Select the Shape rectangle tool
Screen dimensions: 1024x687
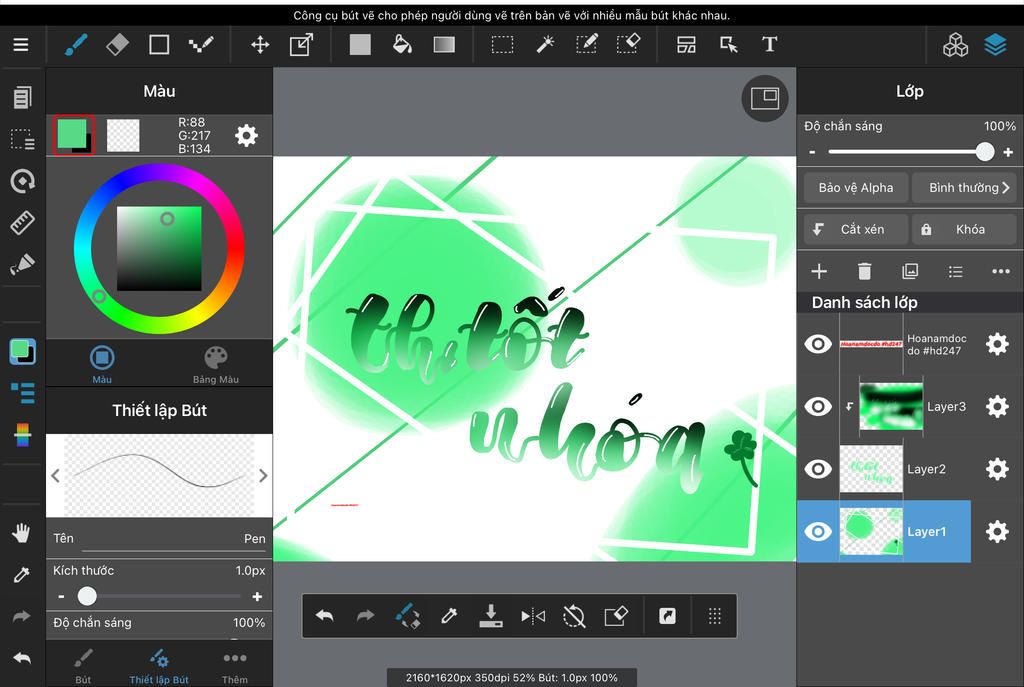(159, 44)
